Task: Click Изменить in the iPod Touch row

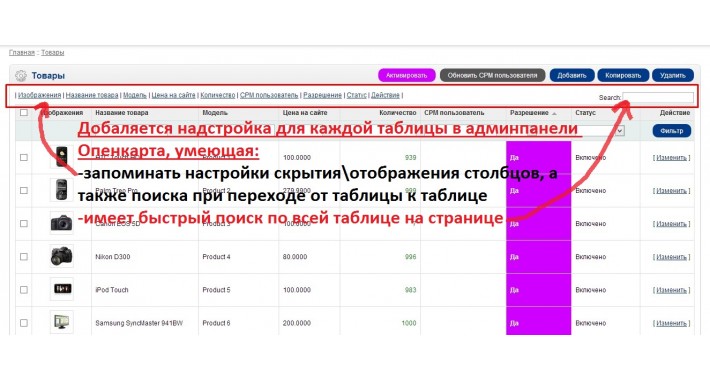Action: click(672, 290)
